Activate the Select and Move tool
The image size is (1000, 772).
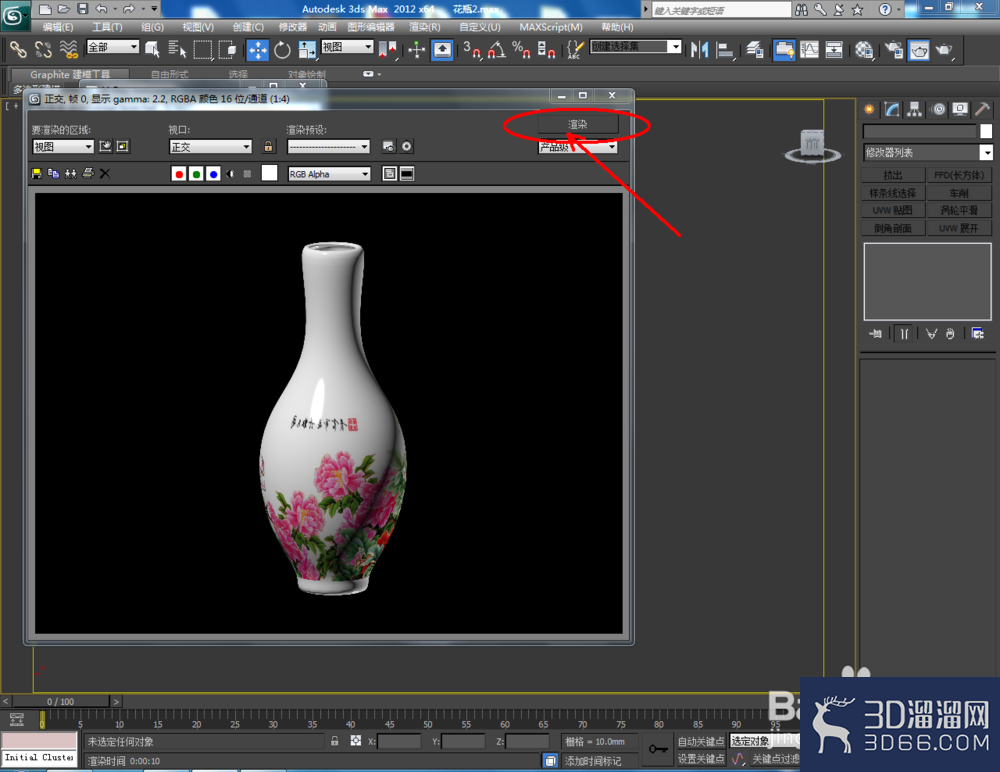point(258,49)
